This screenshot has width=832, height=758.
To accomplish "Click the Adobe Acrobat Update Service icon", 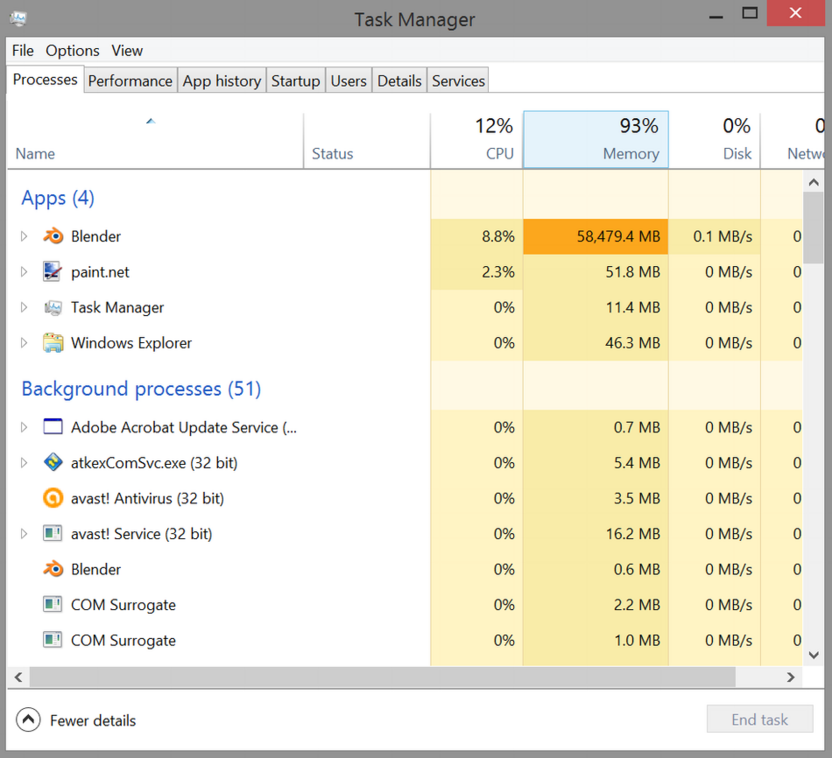I will [53, 427].
